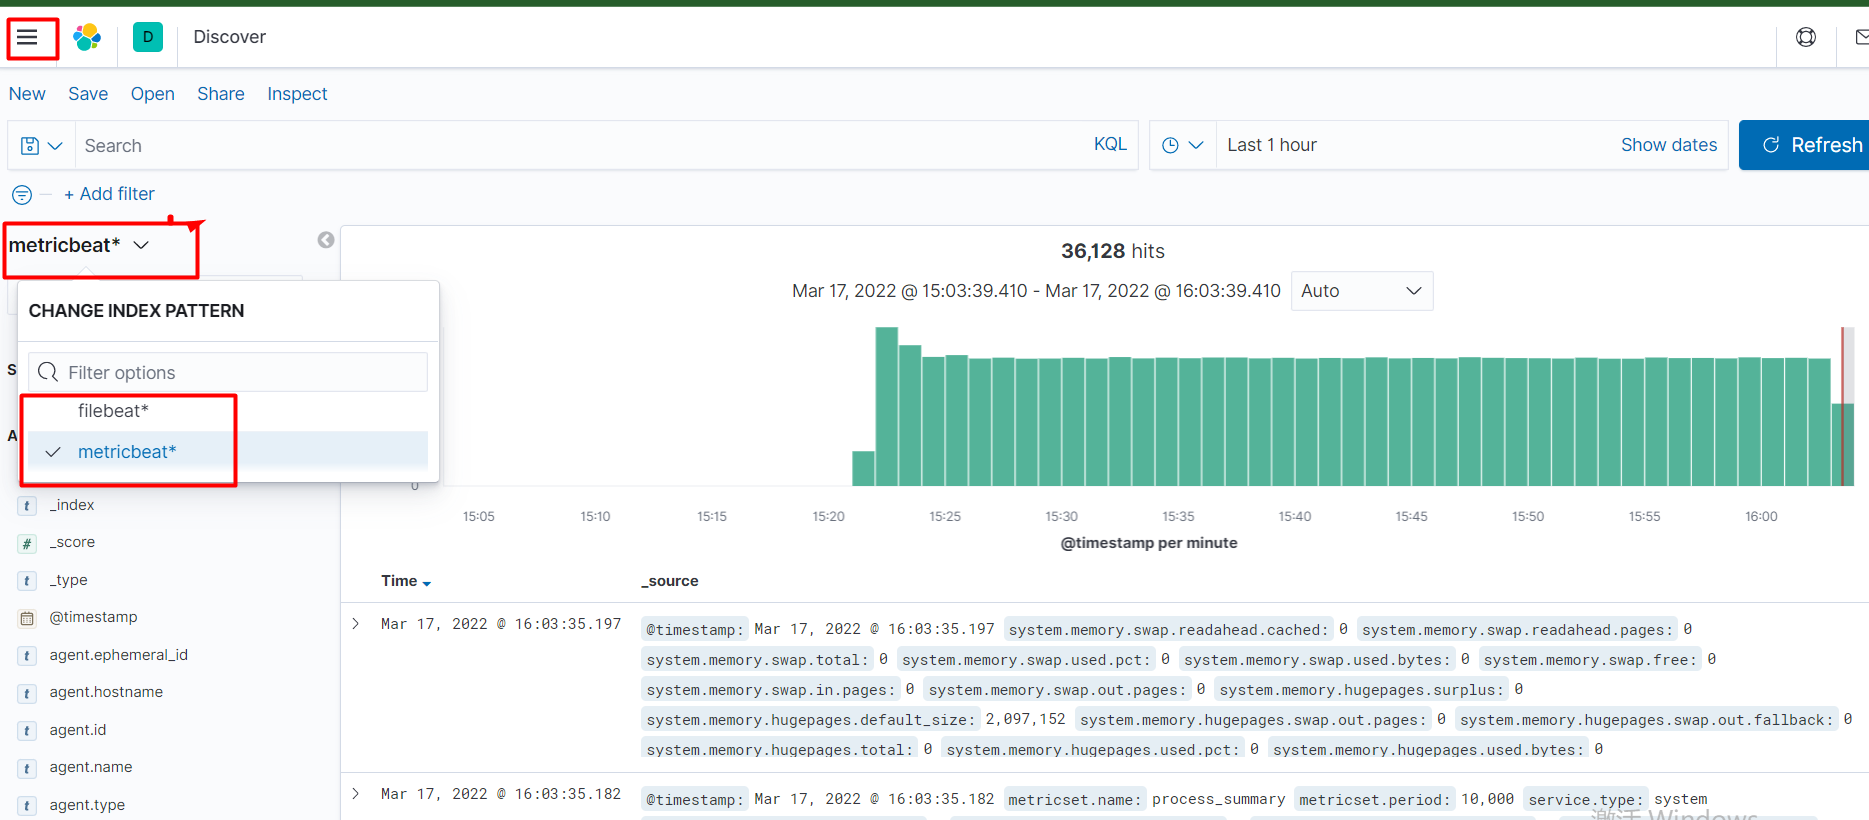
Task: Click the @timestamp field name
Action: click(93, 617)
